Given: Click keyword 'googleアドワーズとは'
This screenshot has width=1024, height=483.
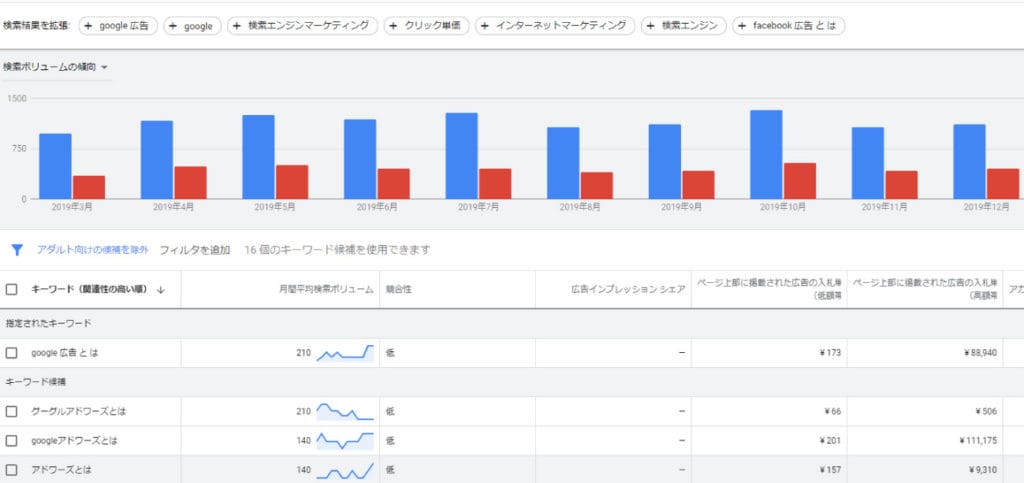Looking at the screenshot, I should click(74, 441).
